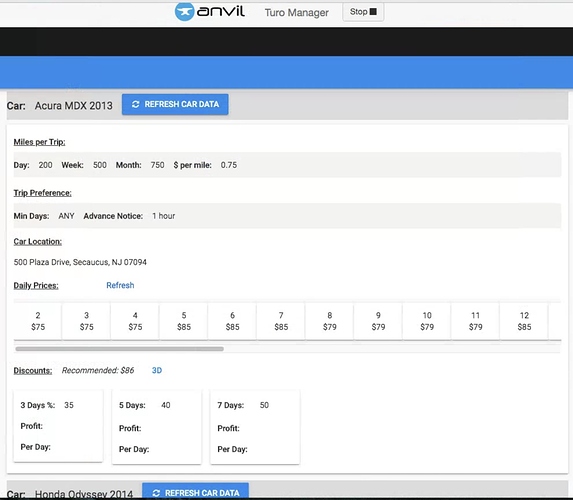Open the 3D discounts link
573x500 pixels.
(x=157, y=370)
